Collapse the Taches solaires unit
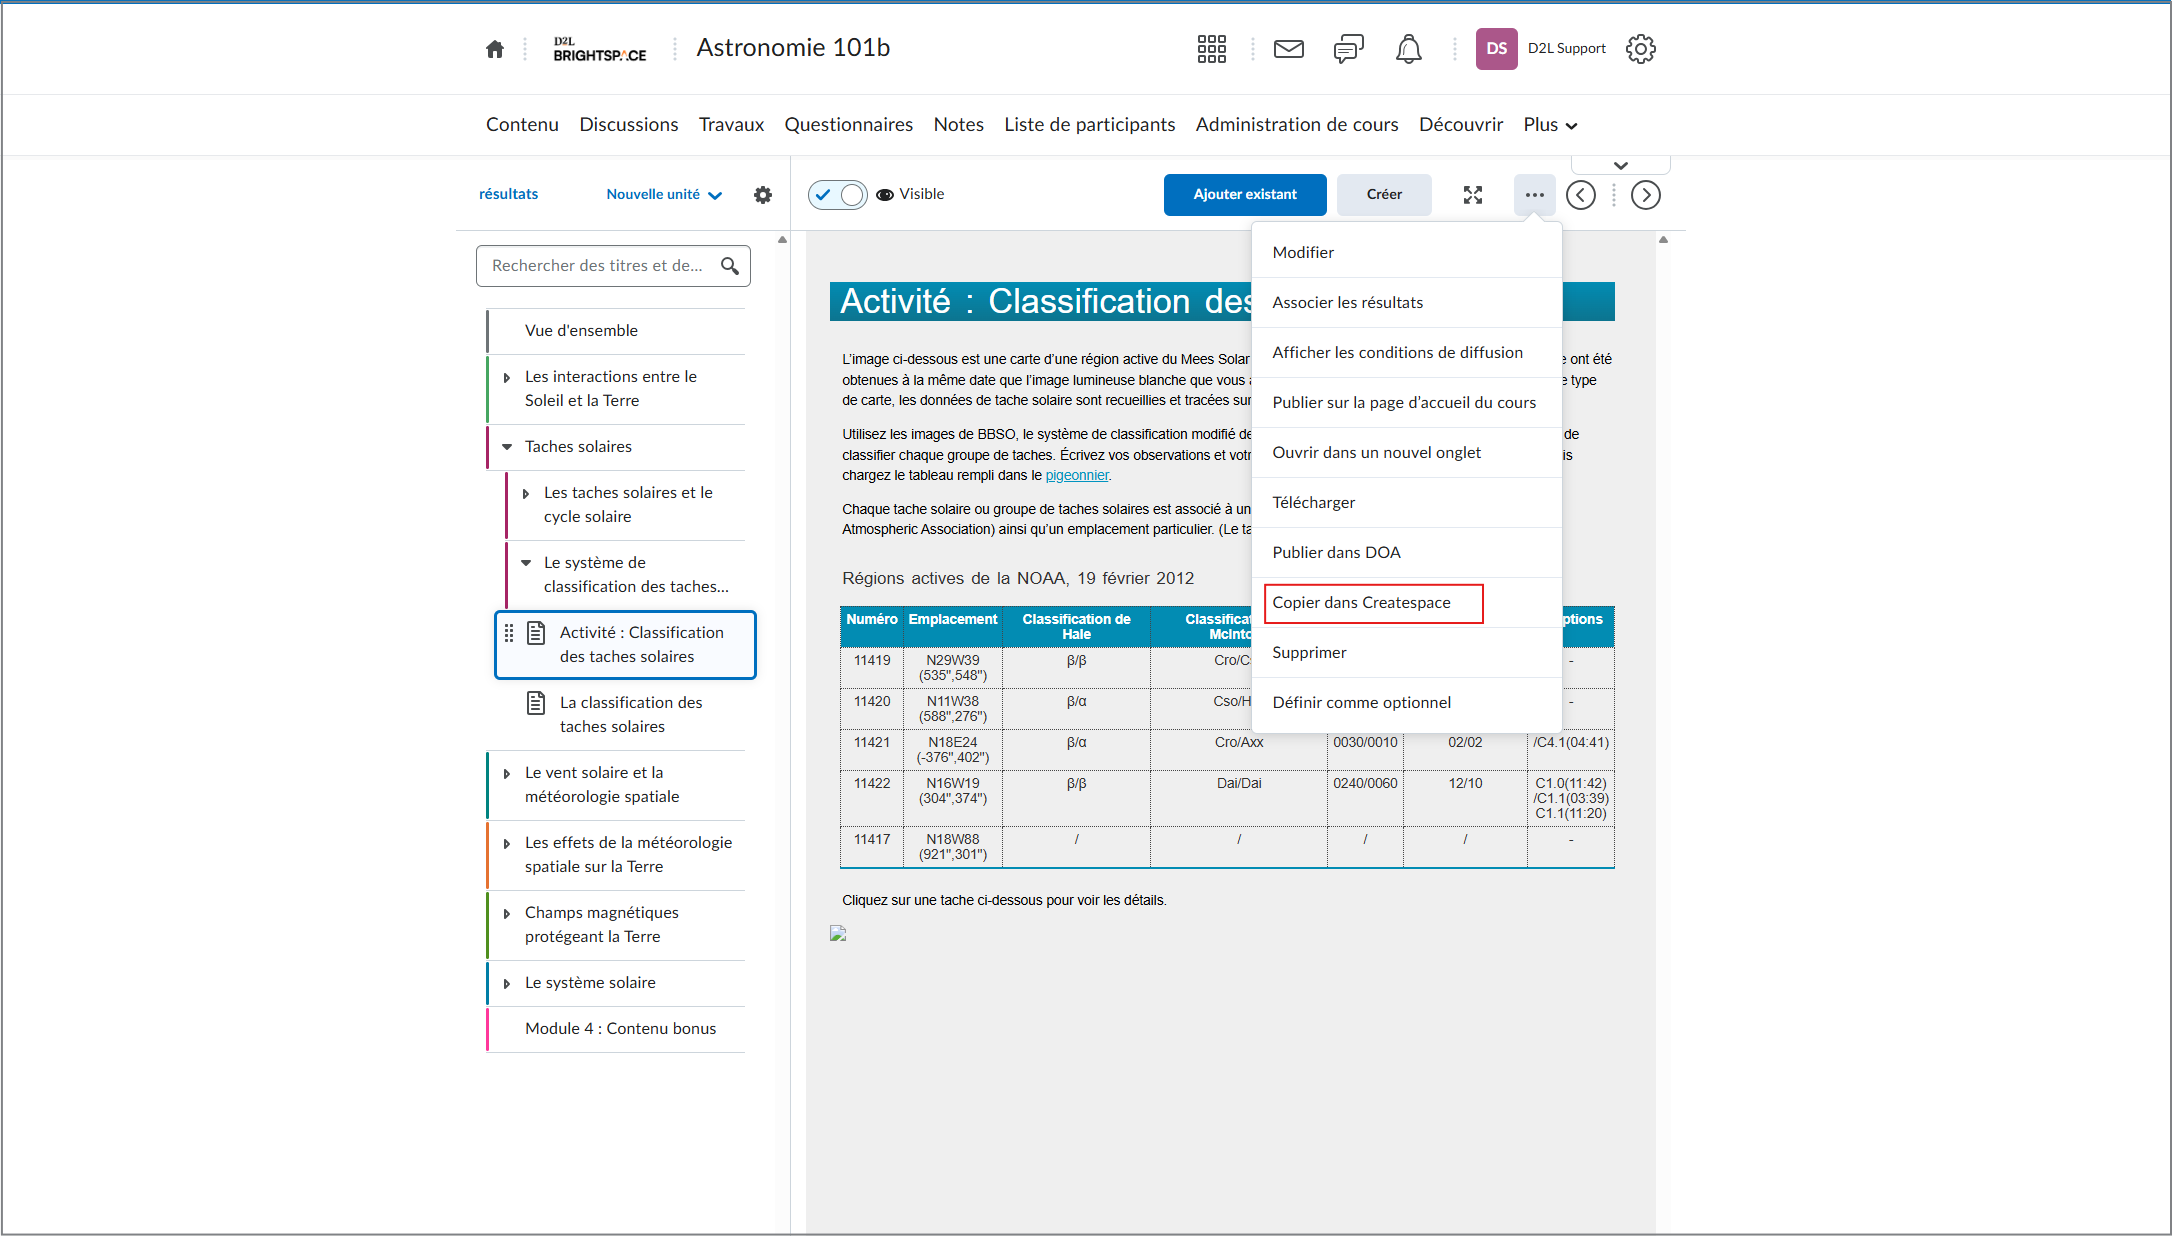This screenshot has width=2173, height=1236. (507, 447)
